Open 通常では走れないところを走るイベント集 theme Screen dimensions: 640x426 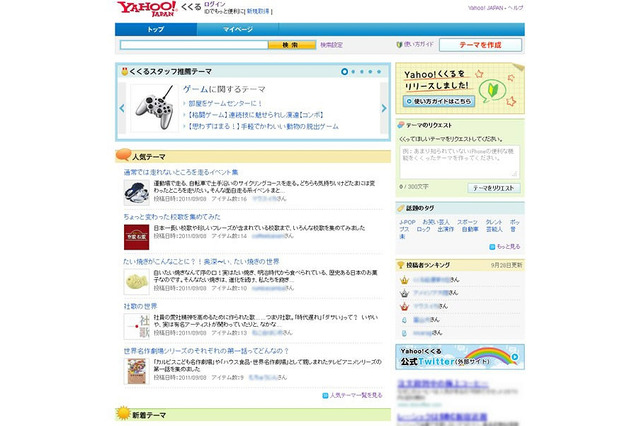(181, 172)
